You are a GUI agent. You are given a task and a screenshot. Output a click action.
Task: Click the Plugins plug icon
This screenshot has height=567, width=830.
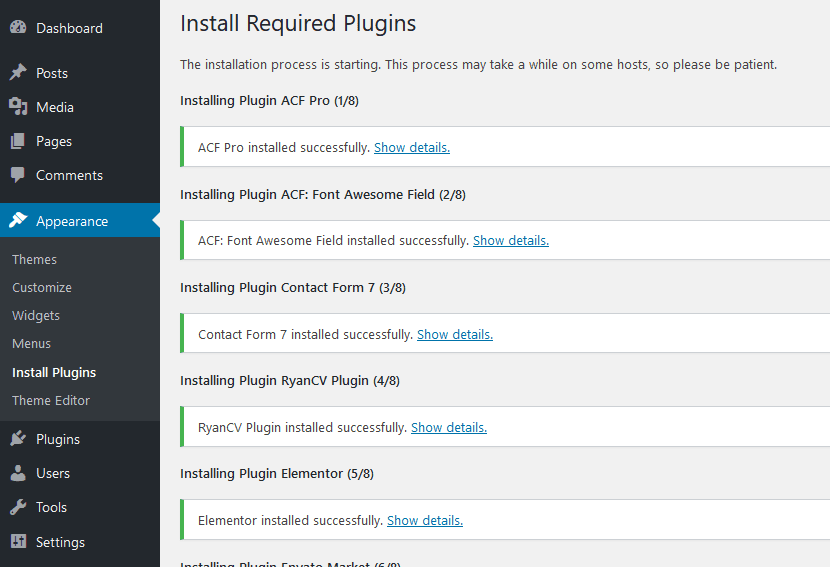coord(18,438)
